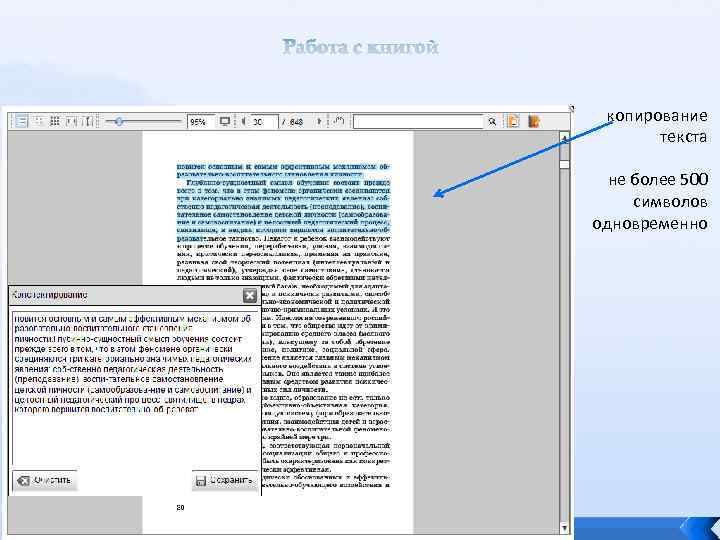Click the copy text page icon
Viewport: 720px width, 540px height.
[513, 121]
